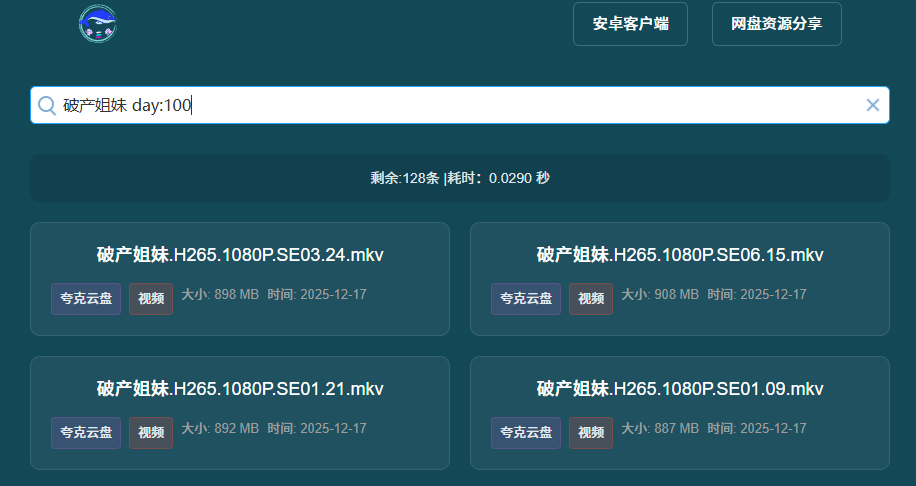Click the results count status bar
Viewport: 916px width, 486px height.
tap(460, 178)
